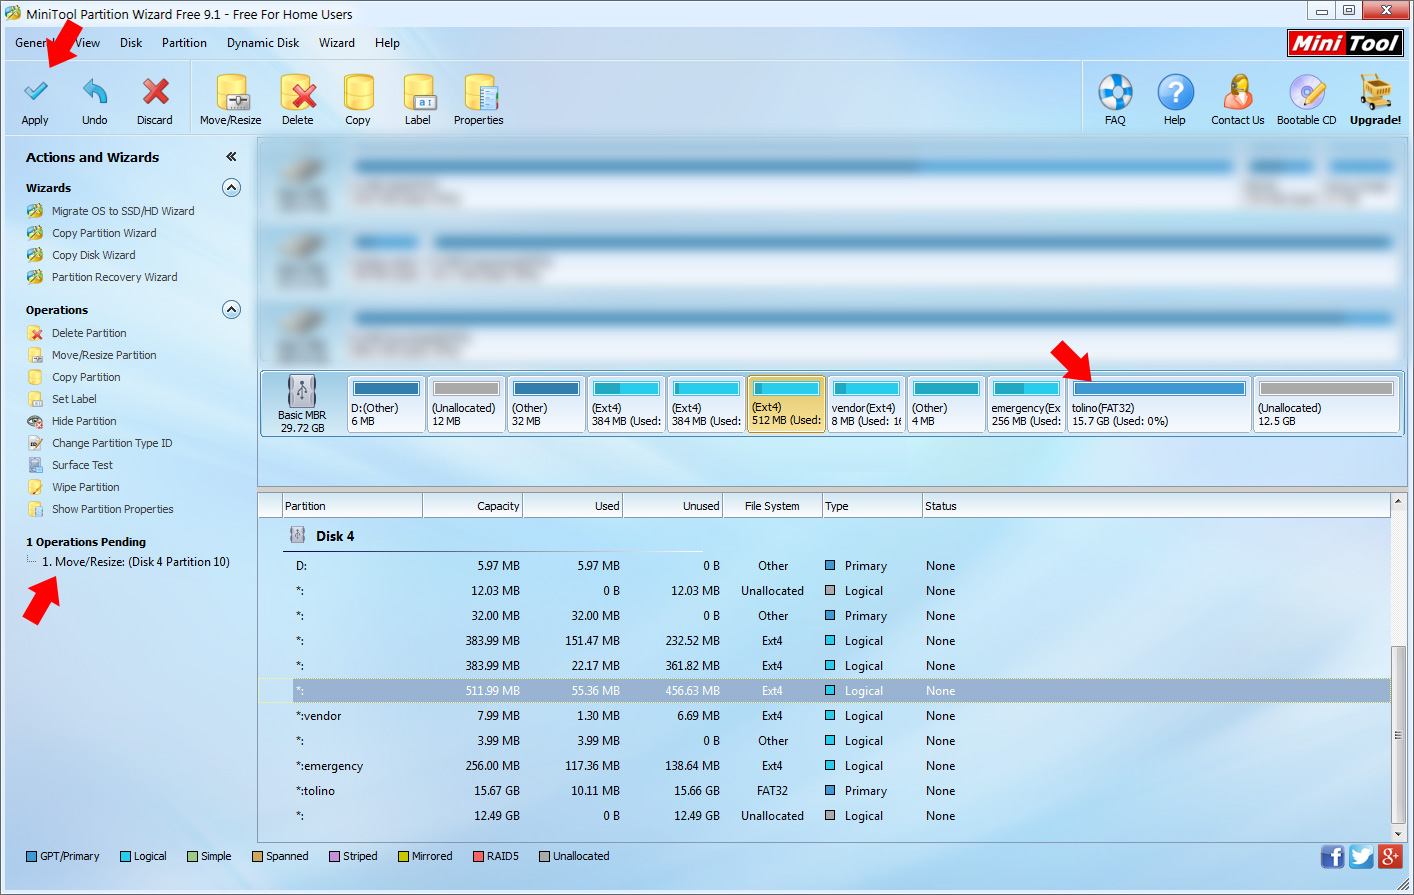The height and width of the screenshot is (895, 1414).
Task: Select the *:tolino row in partition list
Action: [824, 791]
